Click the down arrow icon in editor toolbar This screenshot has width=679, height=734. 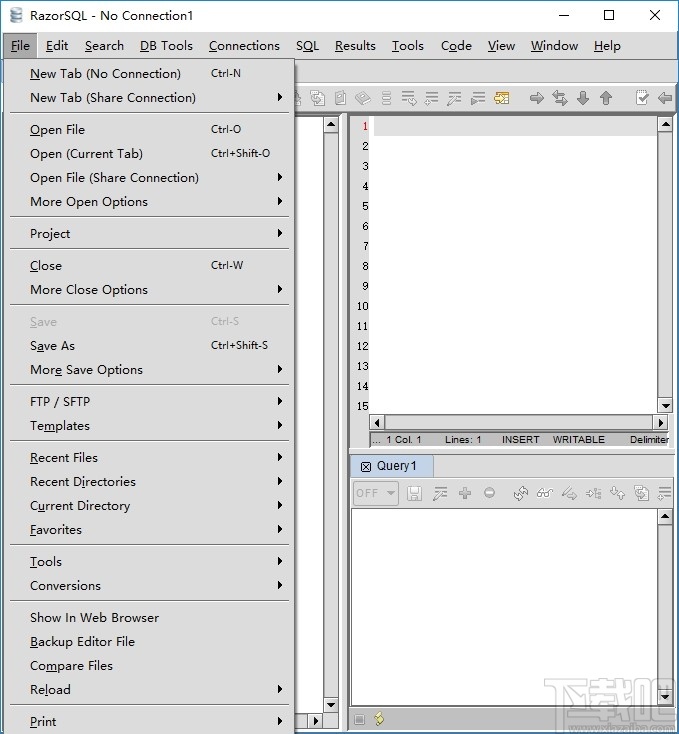[583, 98]
